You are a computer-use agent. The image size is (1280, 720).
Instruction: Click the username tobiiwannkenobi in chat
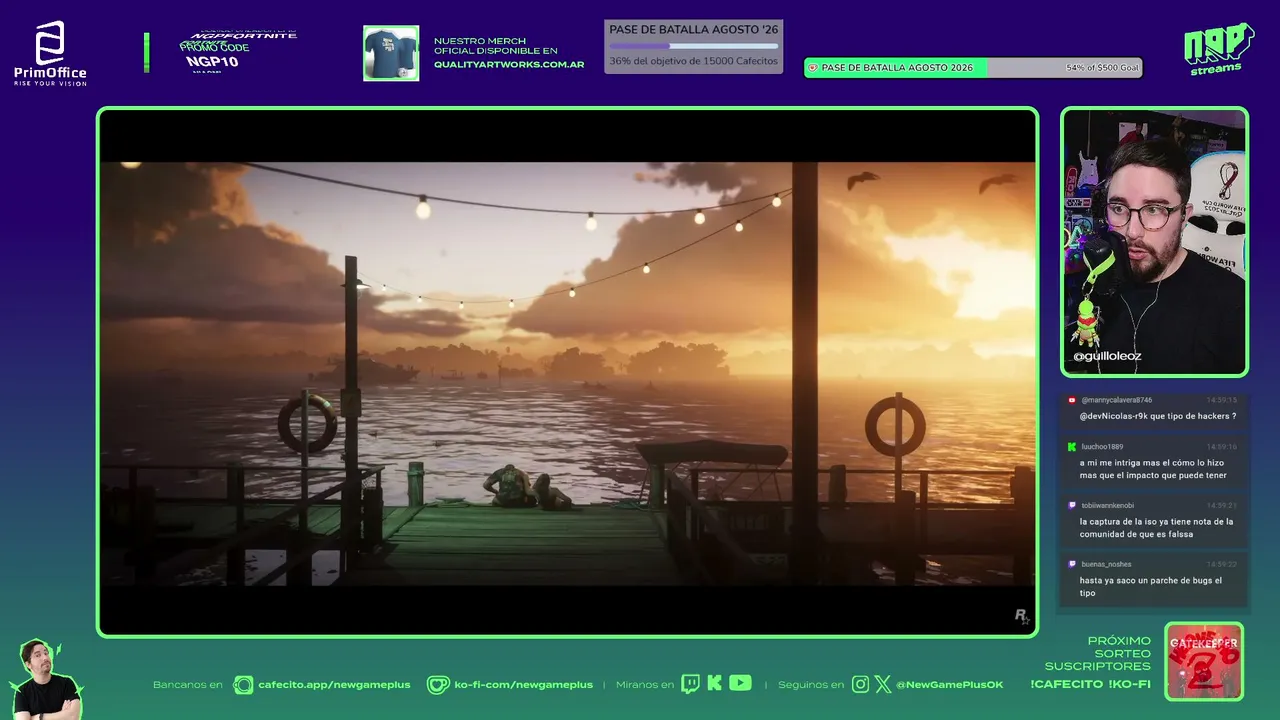[1108, 506]
